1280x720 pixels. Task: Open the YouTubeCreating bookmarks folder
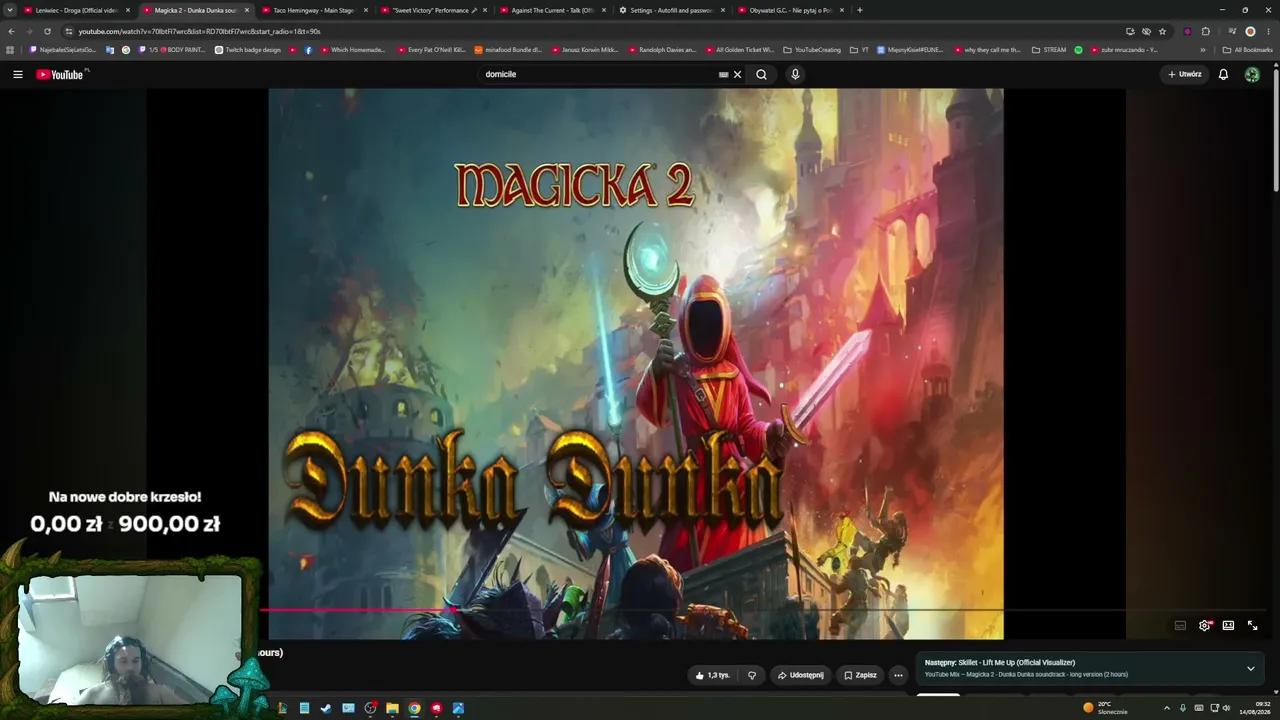(812, 50)
